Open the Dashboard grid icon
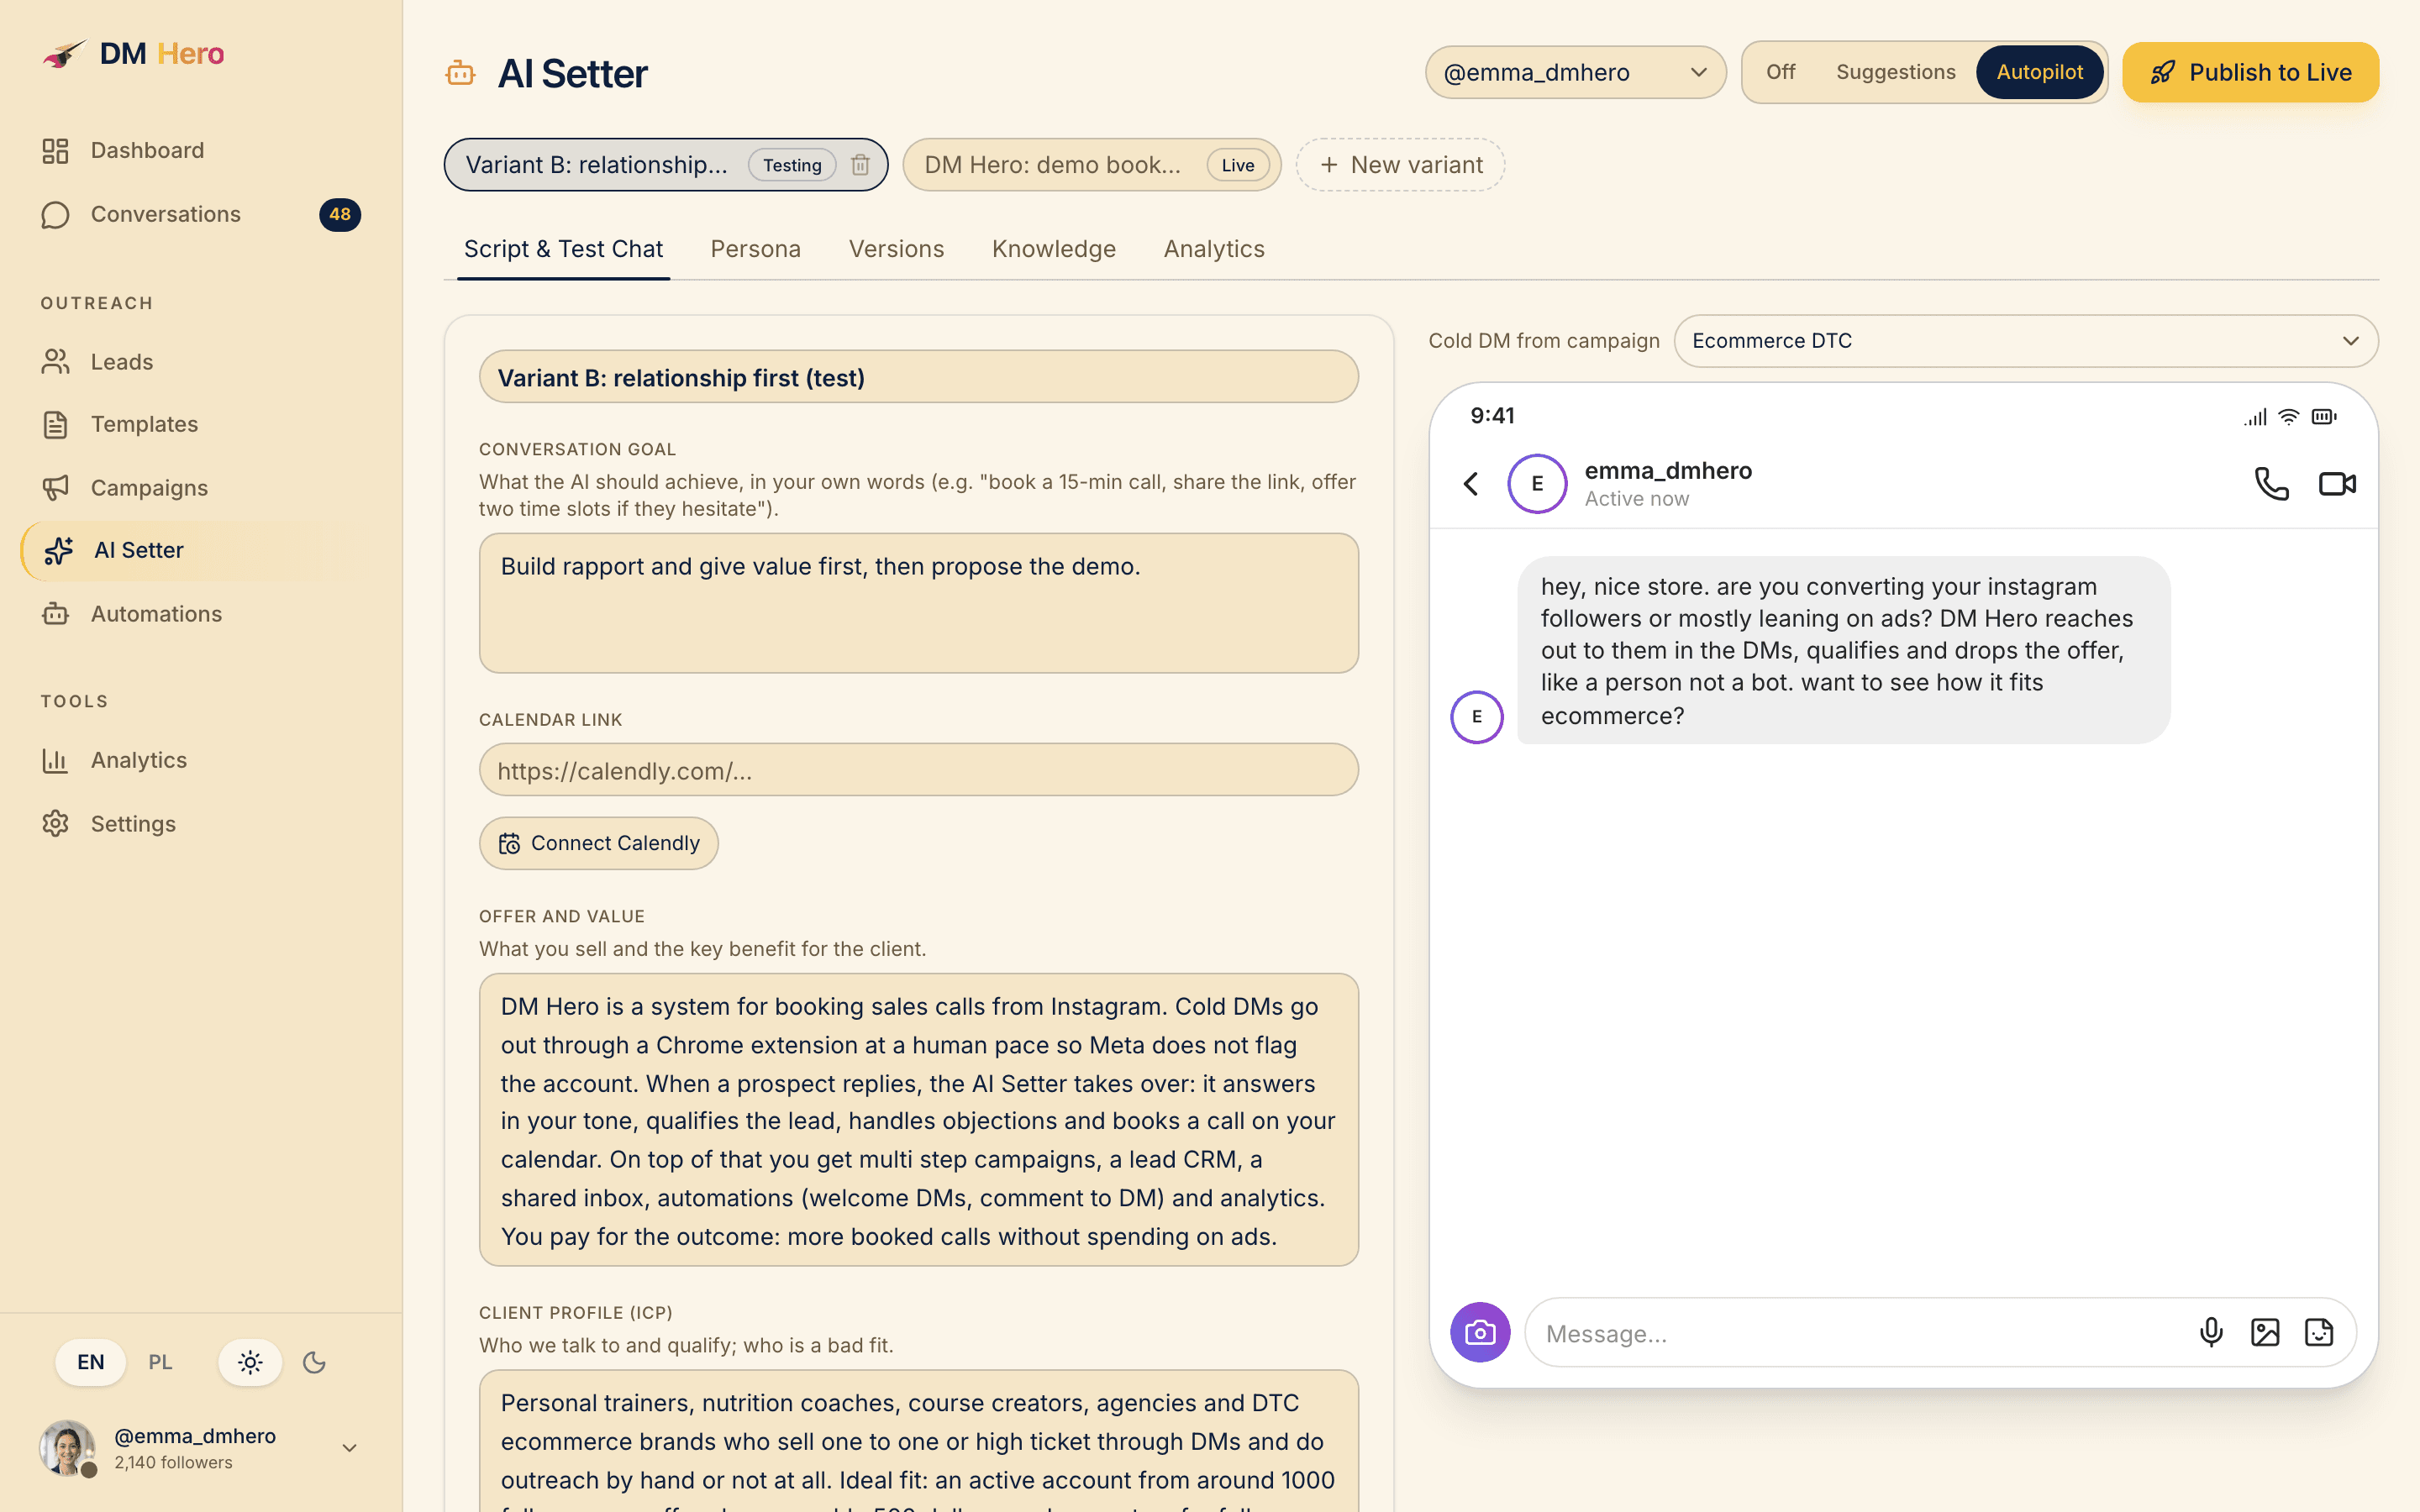Image resolution: width=2420 pixels, height=1512 pixels. [55, 150]
